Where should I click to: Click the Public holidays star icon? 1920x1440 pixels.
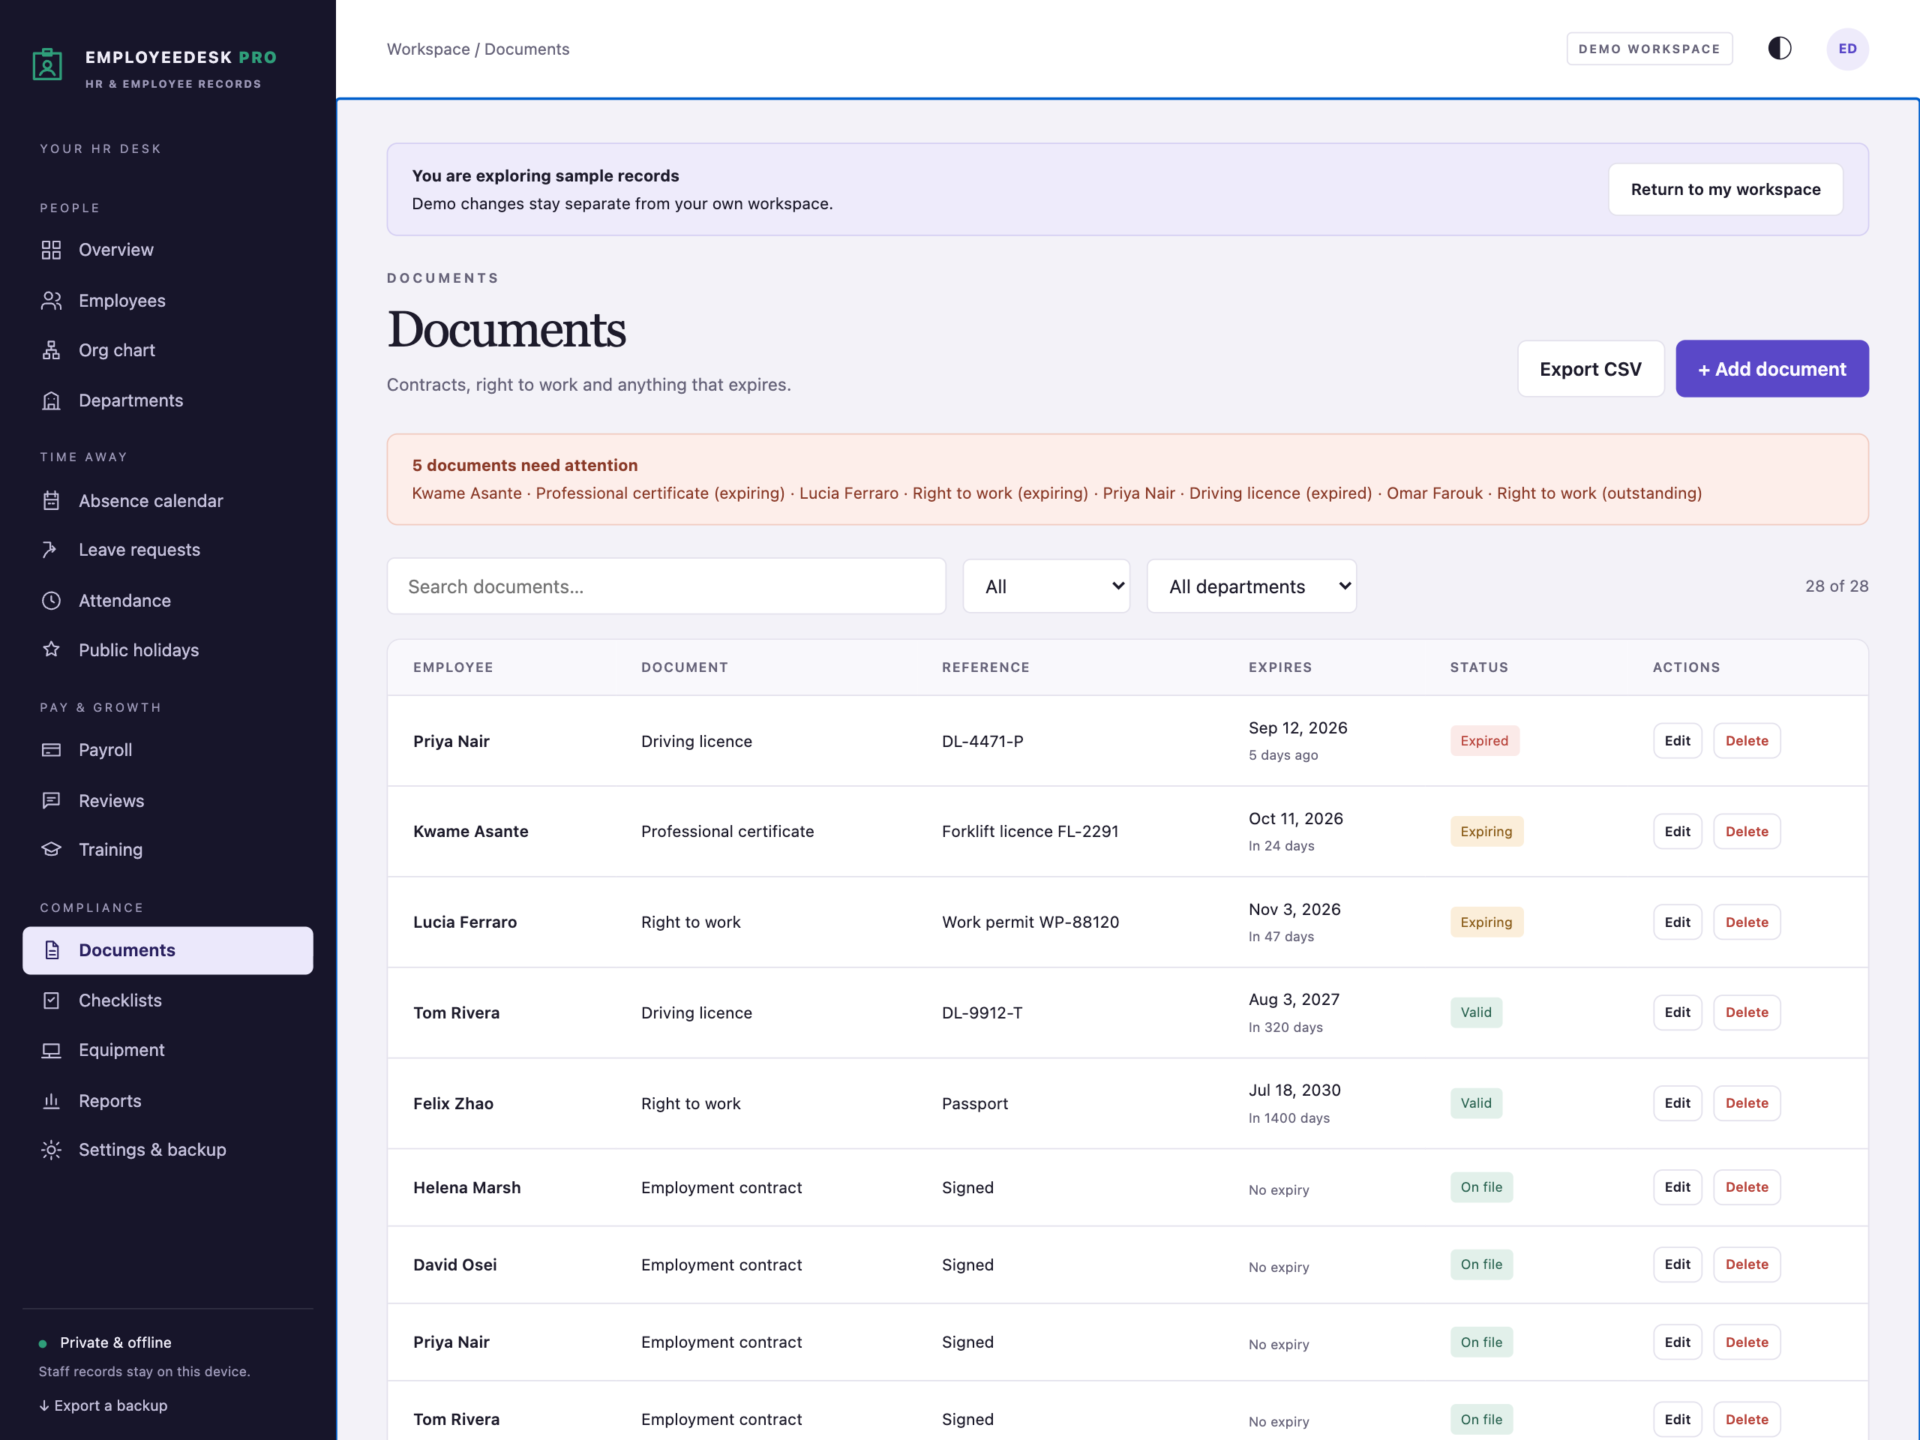51,650
